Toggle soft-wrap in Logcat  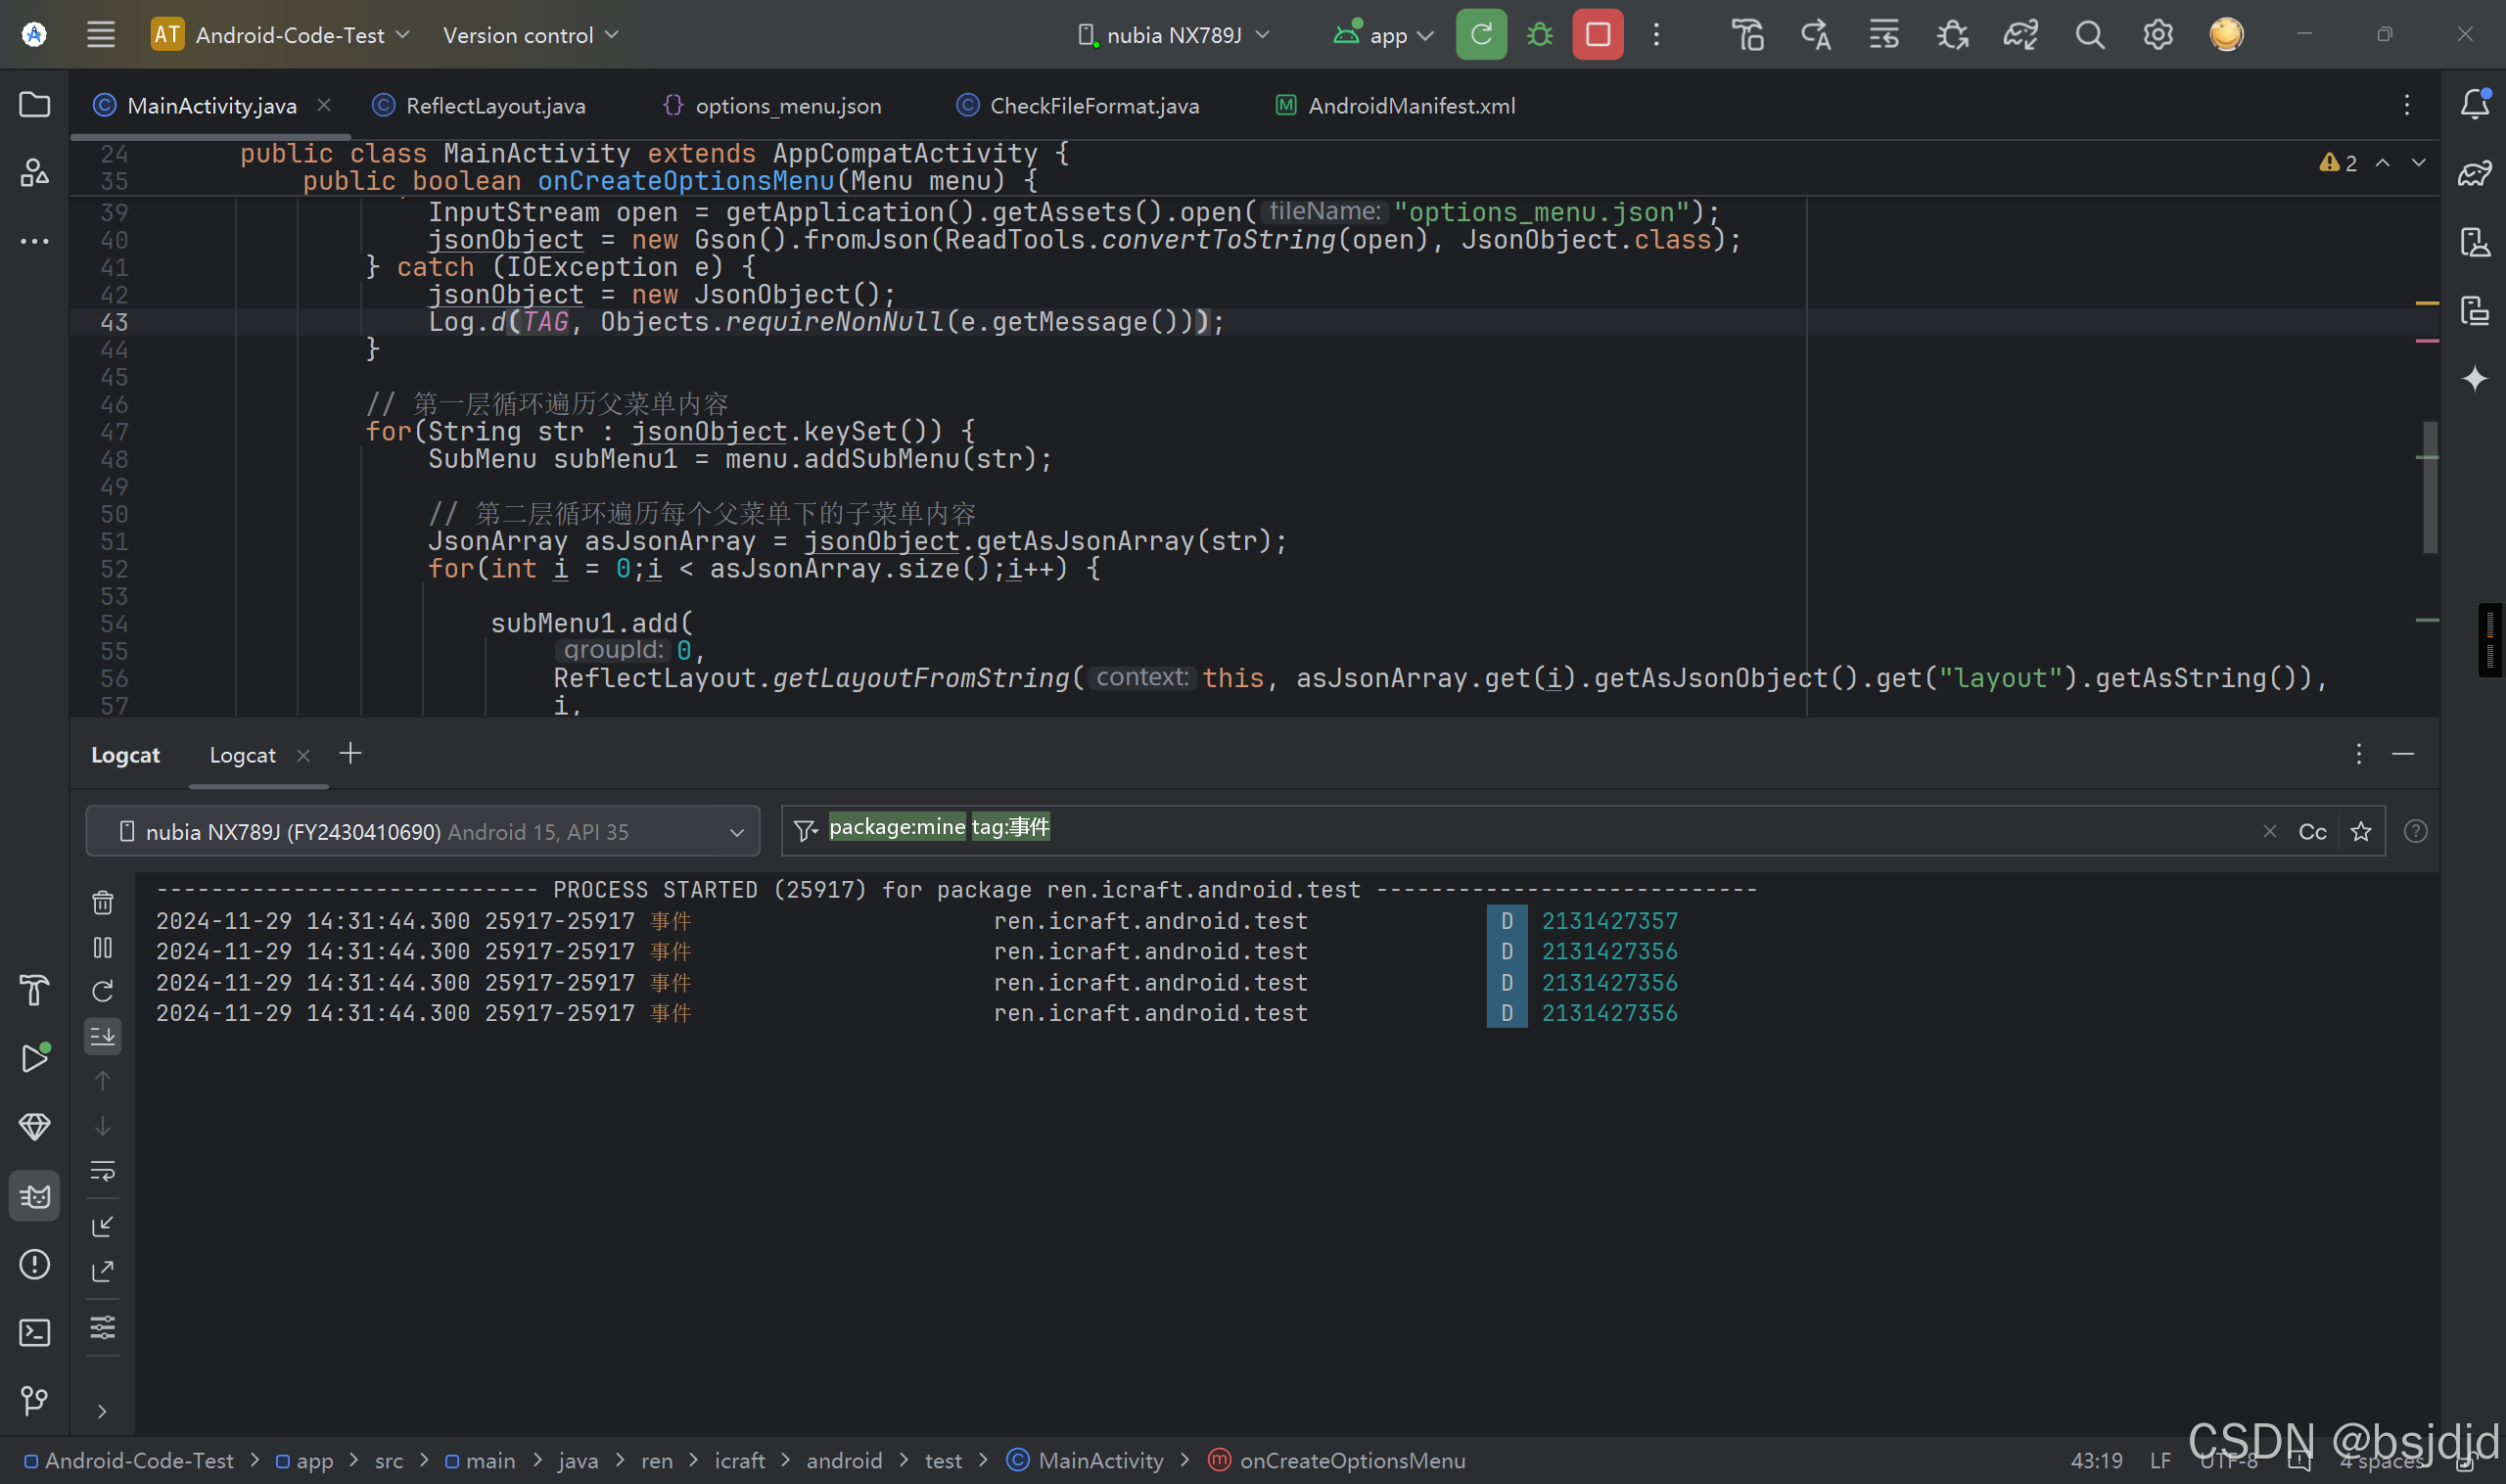point(102,1171)
